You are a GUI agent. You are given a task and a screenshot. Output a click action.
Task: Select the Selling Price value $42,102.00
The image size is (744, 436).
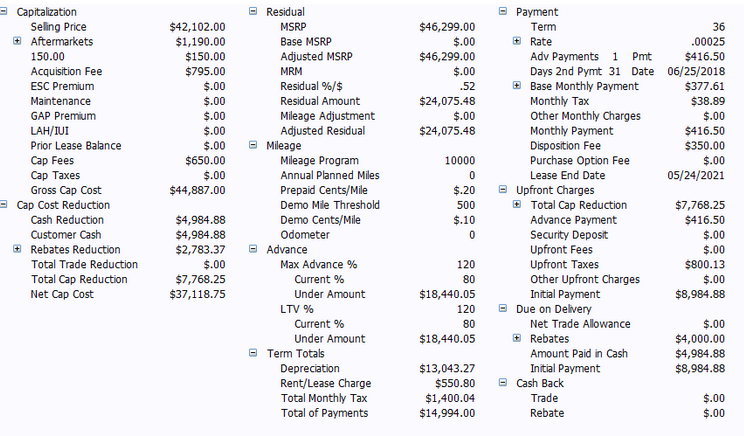197,27
